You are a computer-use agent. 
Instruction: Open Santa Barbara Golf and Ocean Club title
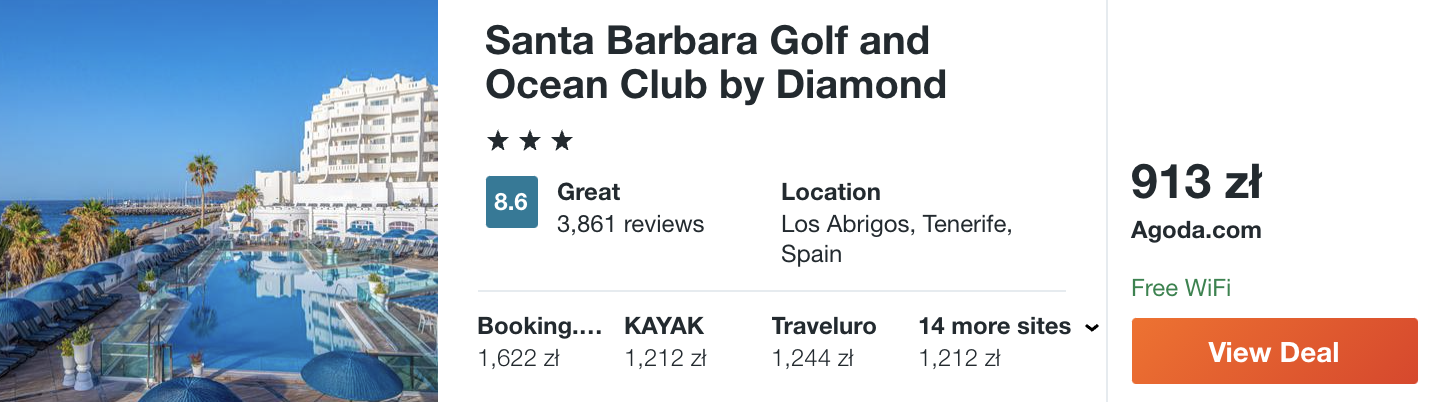tap(716, 62)
